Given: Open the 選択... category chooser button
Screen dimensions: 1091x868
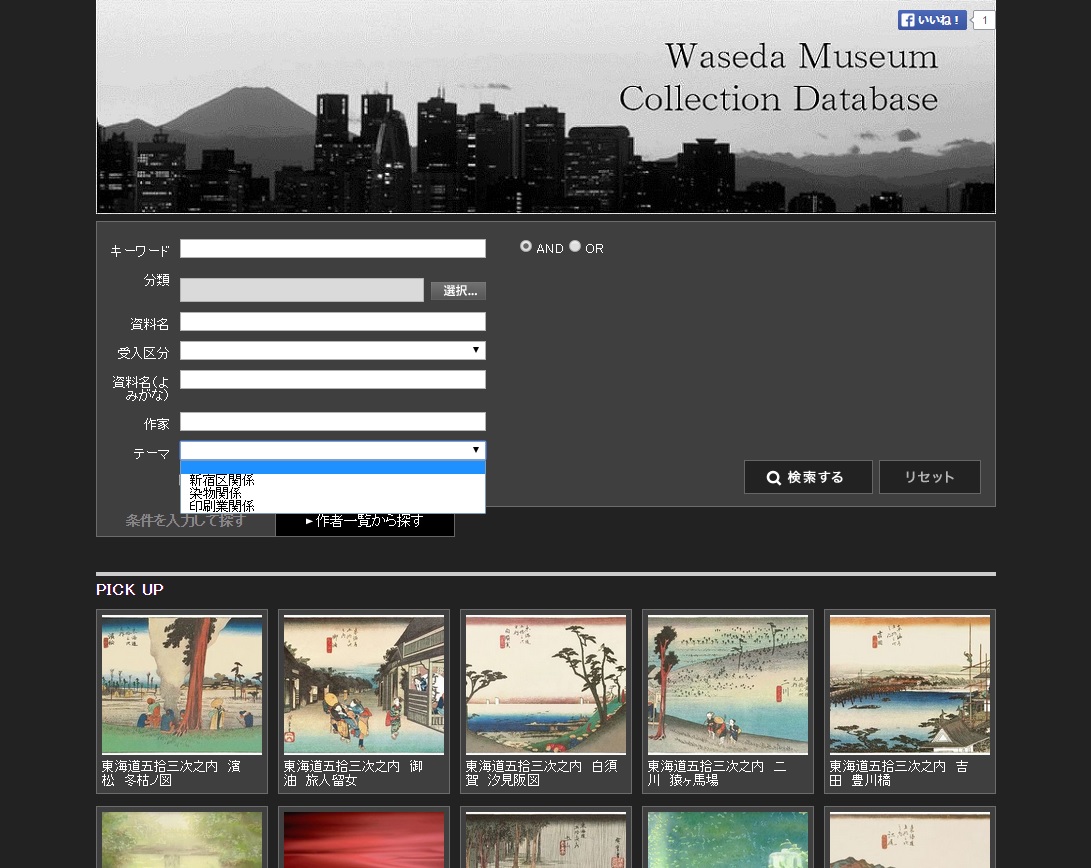Looking at the screenshot, I should (459, 291).
